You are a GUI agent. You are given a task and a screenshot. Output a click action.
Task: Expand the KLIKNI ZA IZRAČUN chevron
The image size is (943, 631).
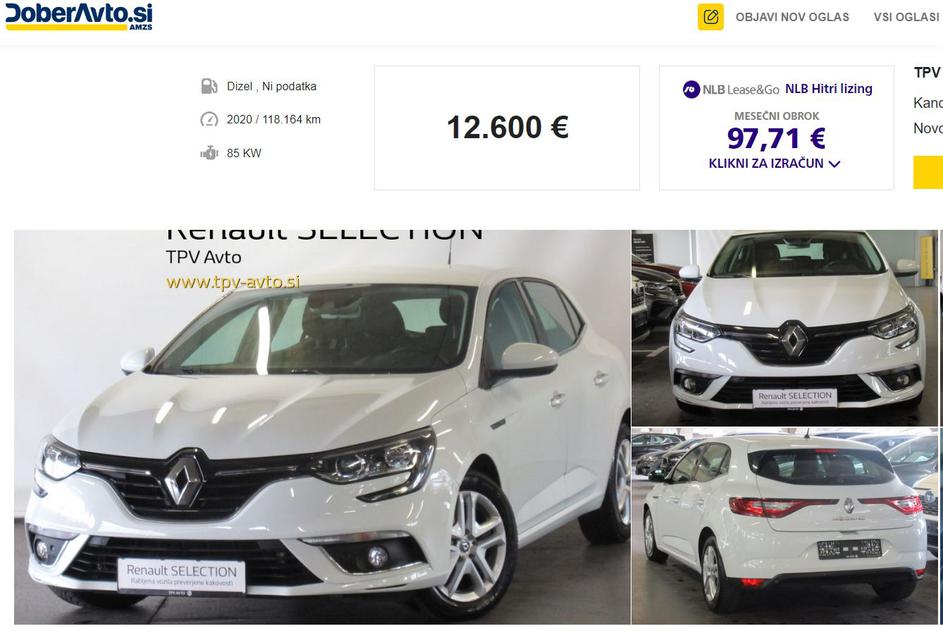(834, 164)
